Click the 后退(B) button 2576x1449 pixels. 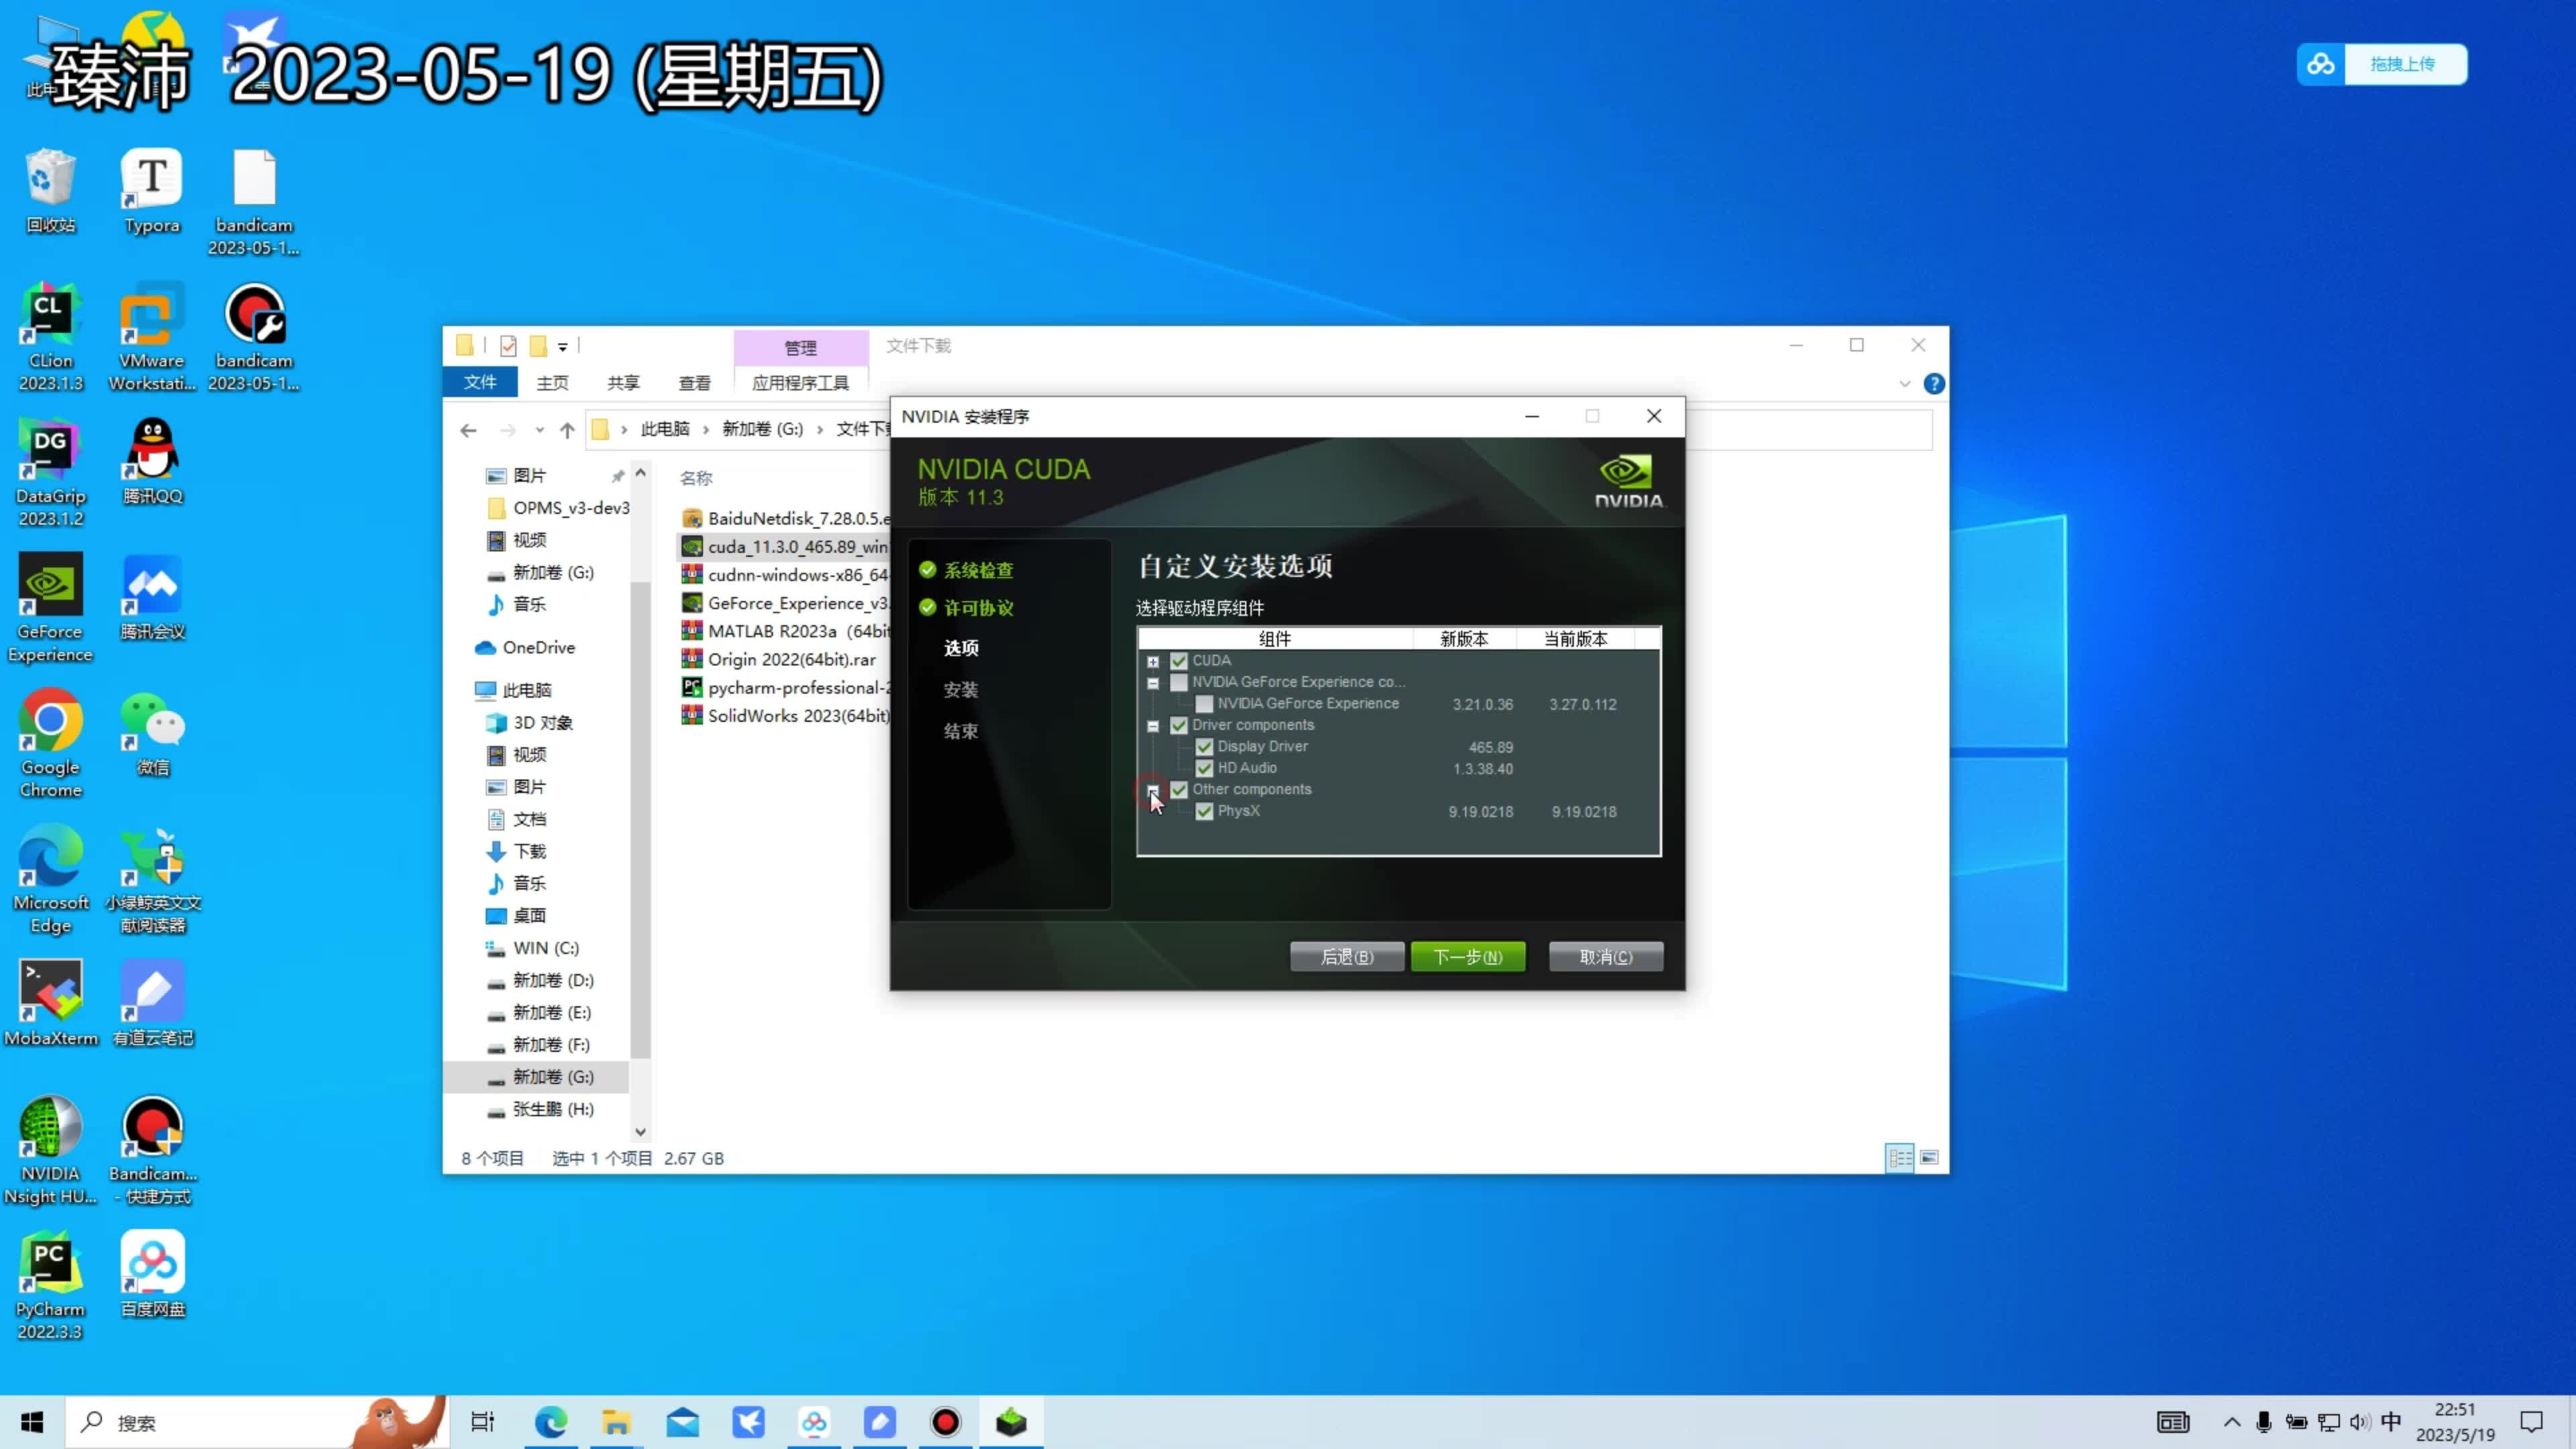coord(1346,957)
